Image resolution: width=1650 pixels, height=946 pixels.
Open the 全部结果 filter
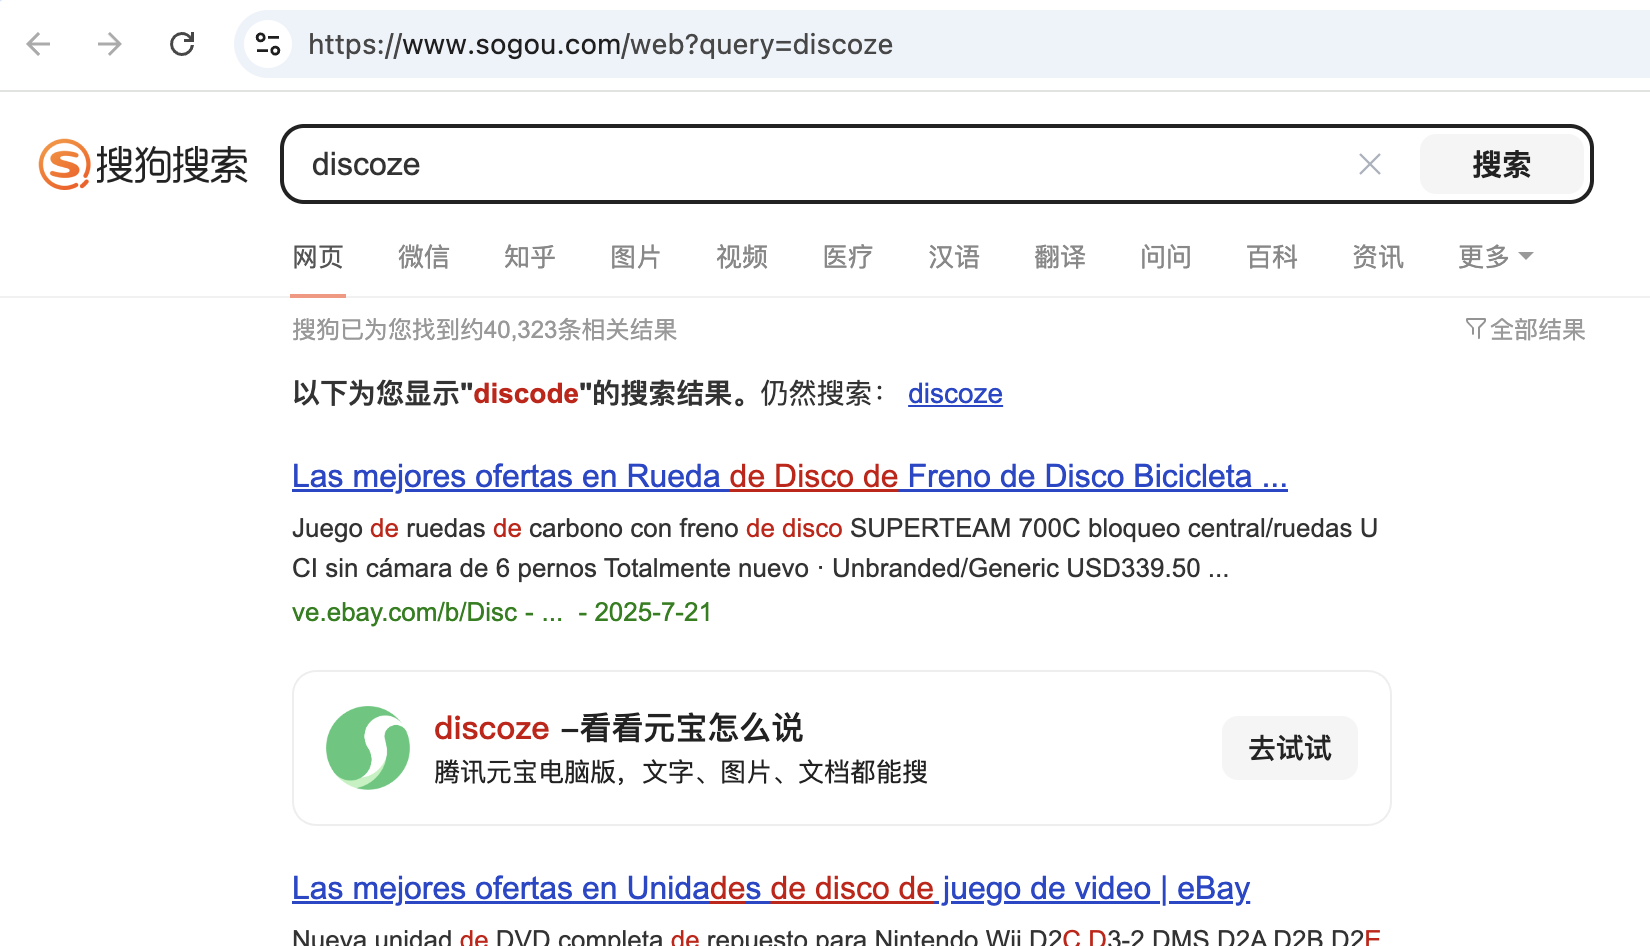point(1525,329)
